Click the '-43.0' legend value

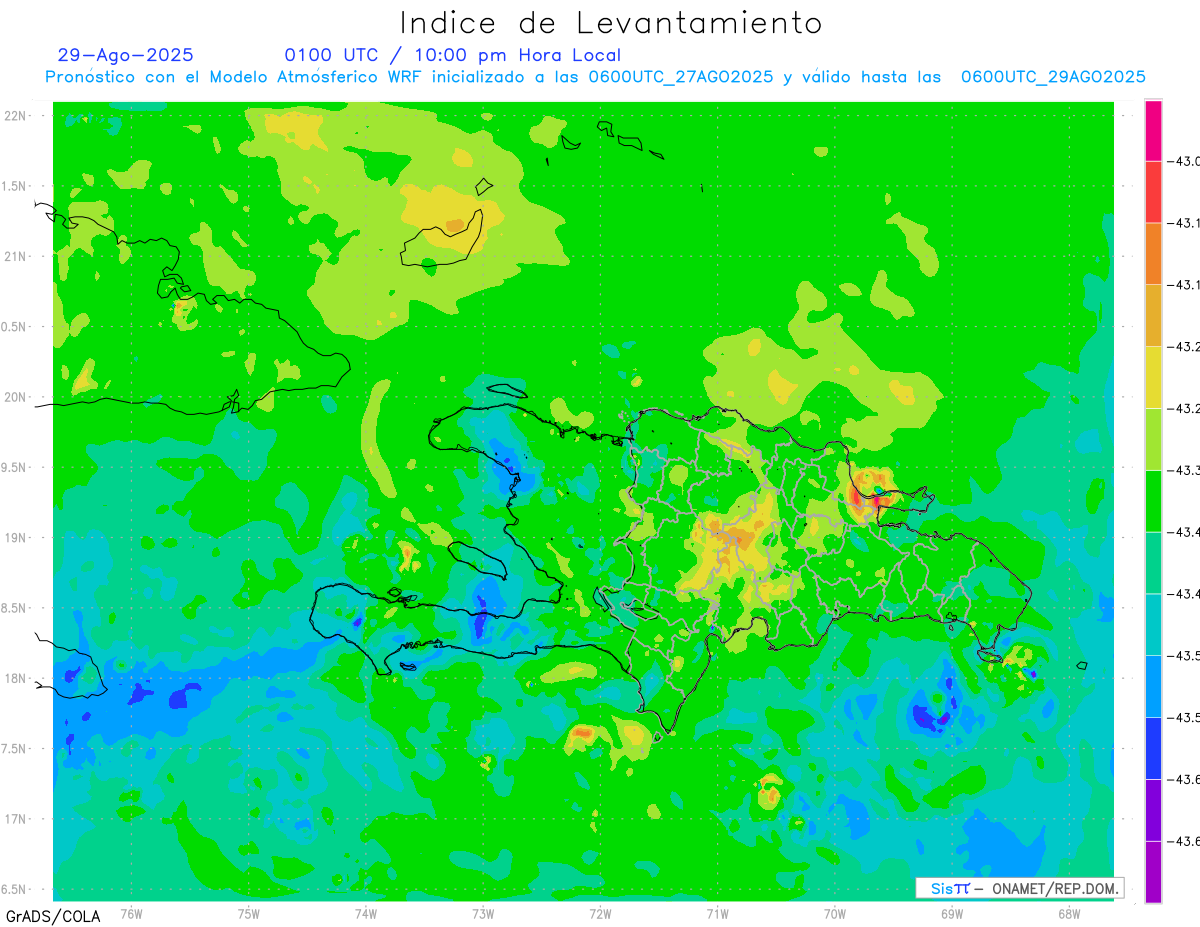point(1186,161)
